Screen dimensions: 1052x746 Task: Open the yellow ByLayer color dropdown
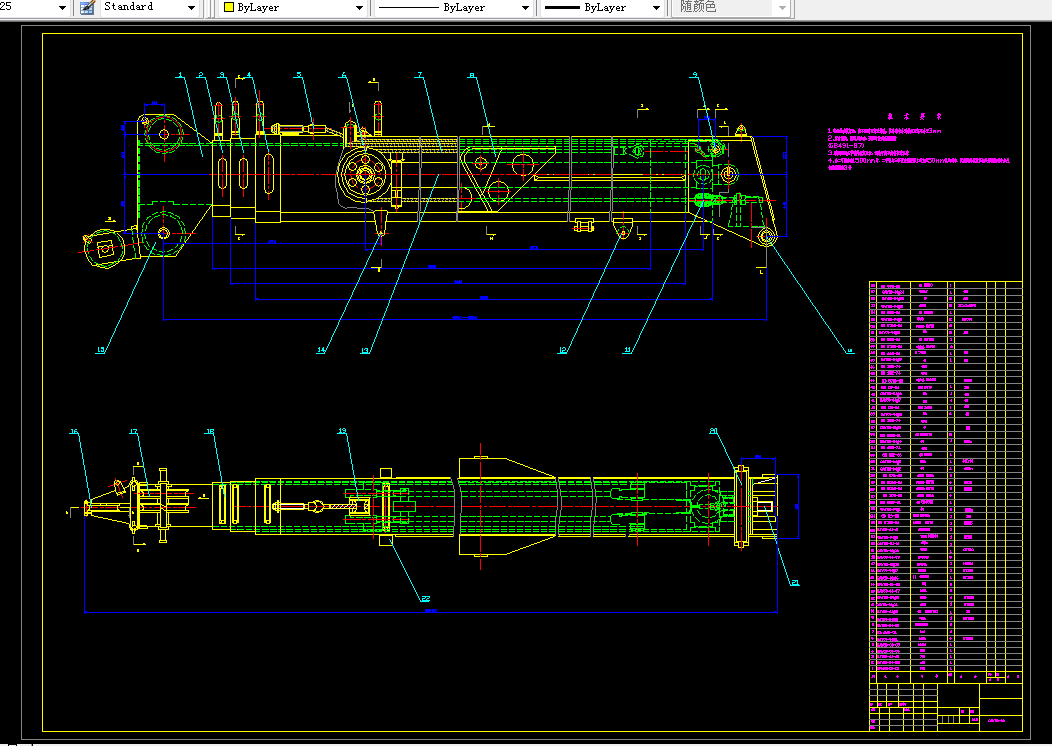click(x=294, y=7)
